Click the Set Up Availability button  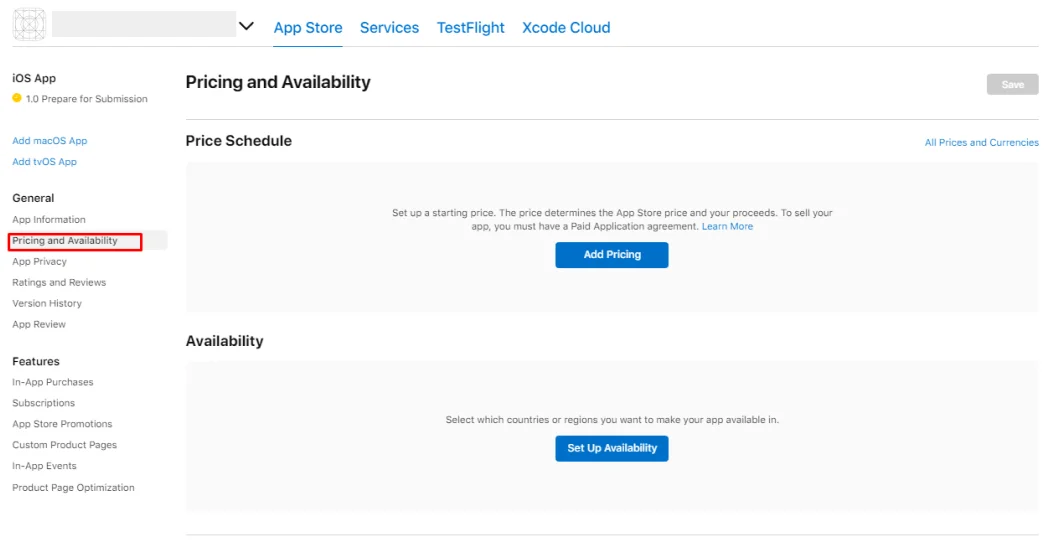(612, 448)
